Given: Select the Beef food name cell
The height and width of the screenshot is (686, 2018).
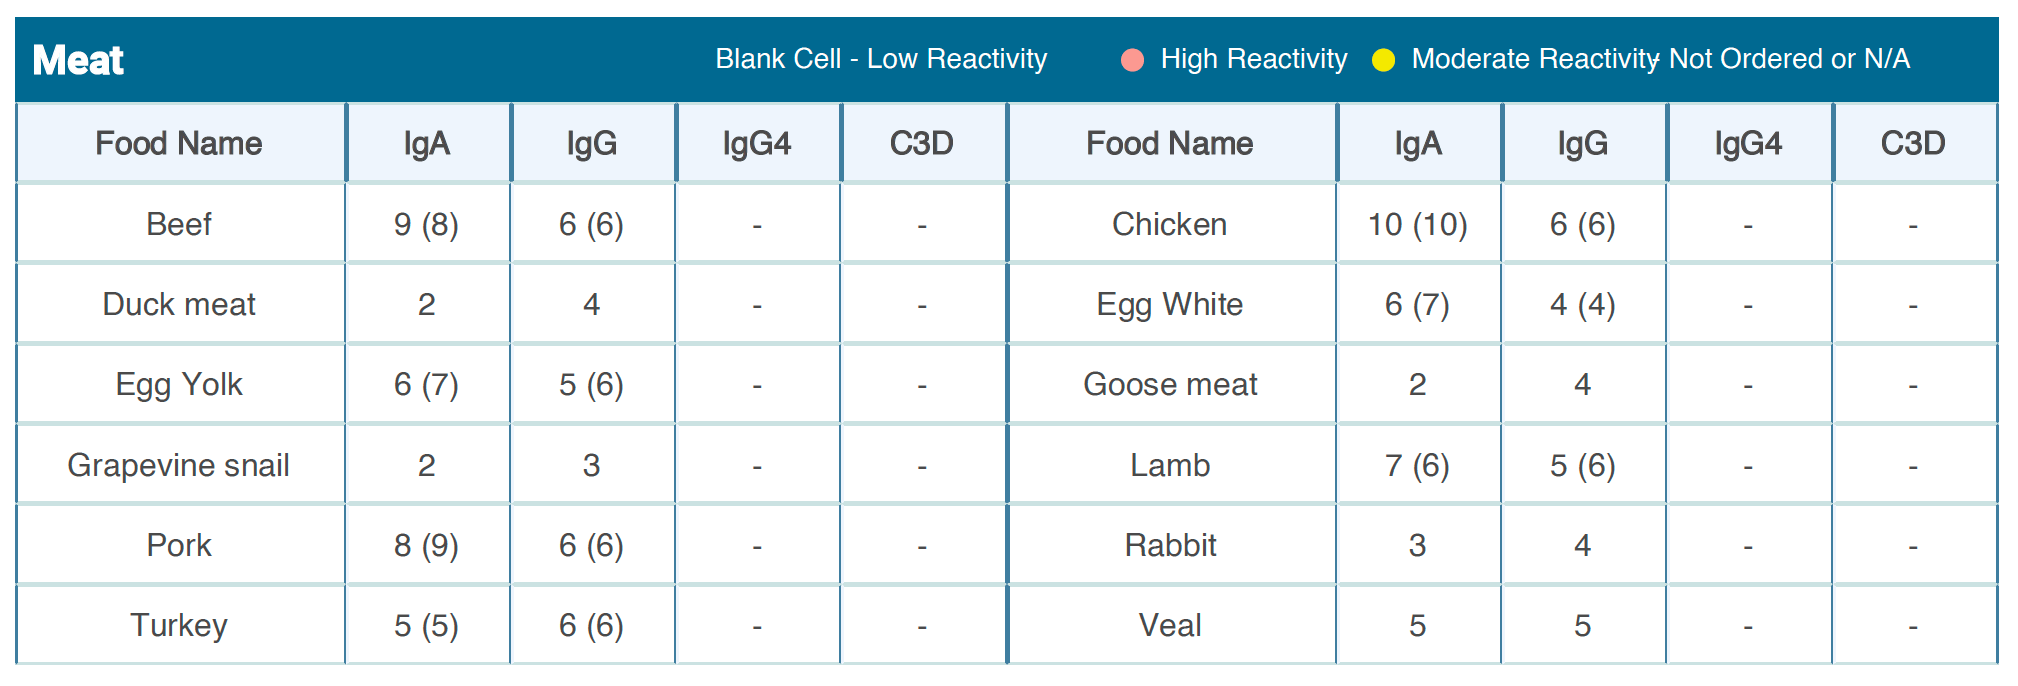Looking at the screenshot, I should tap(179, 224).
